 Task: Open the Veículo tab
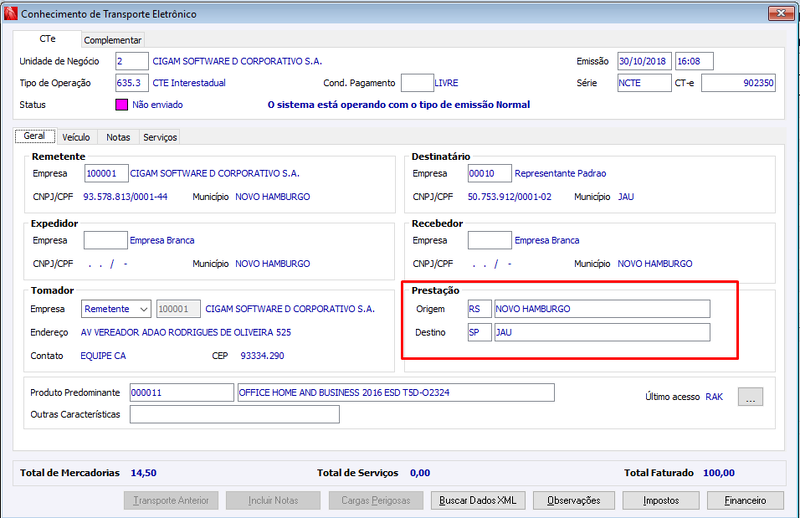[76, 137]
